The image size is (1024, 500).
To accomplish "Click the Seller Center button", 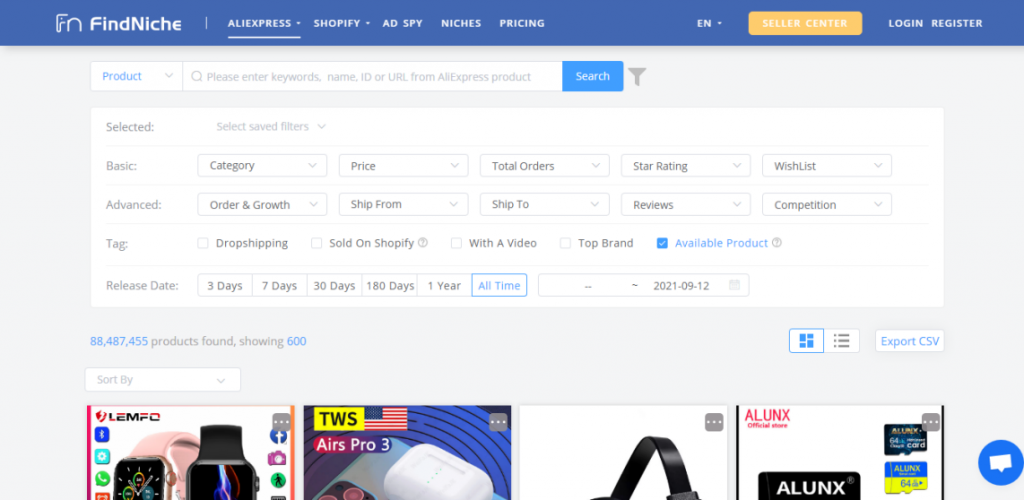I will 805,23.
